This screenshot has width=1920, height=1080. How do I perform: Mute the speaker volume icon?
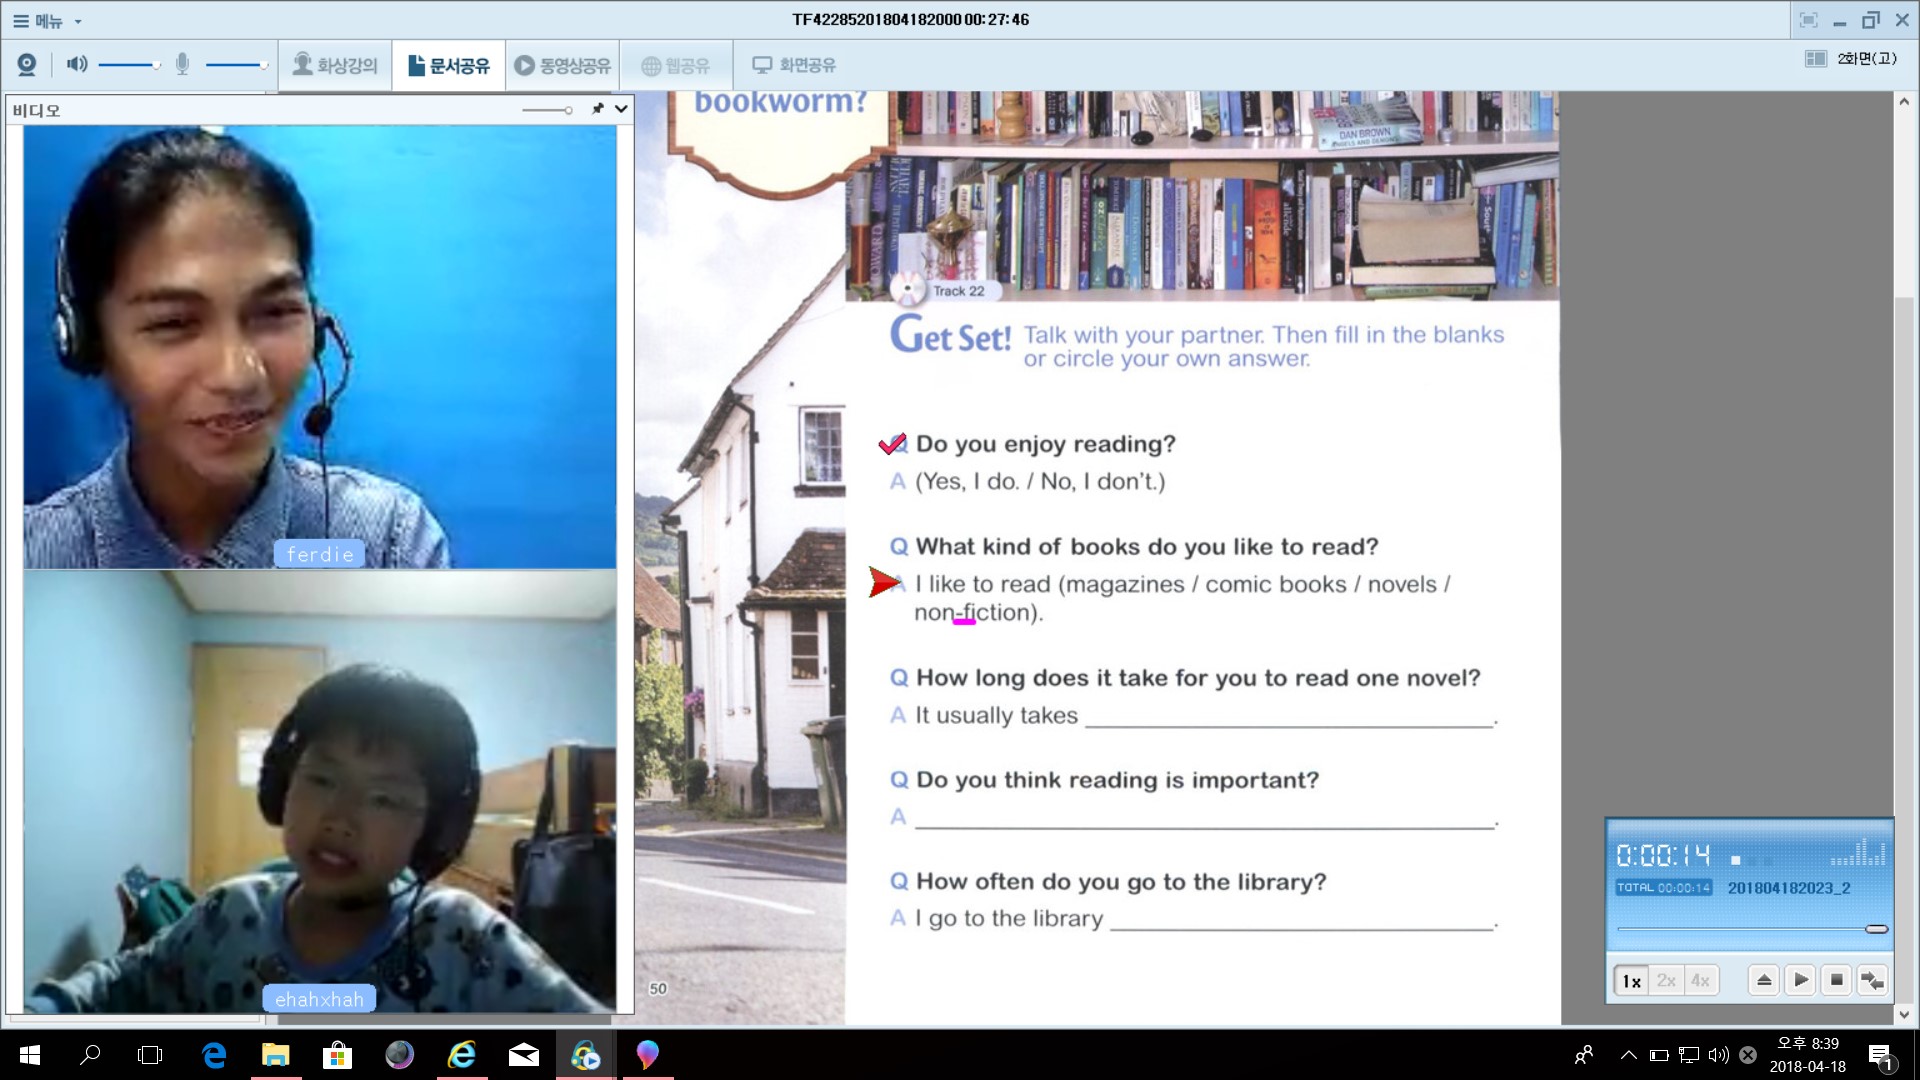[x=77, y=65]
